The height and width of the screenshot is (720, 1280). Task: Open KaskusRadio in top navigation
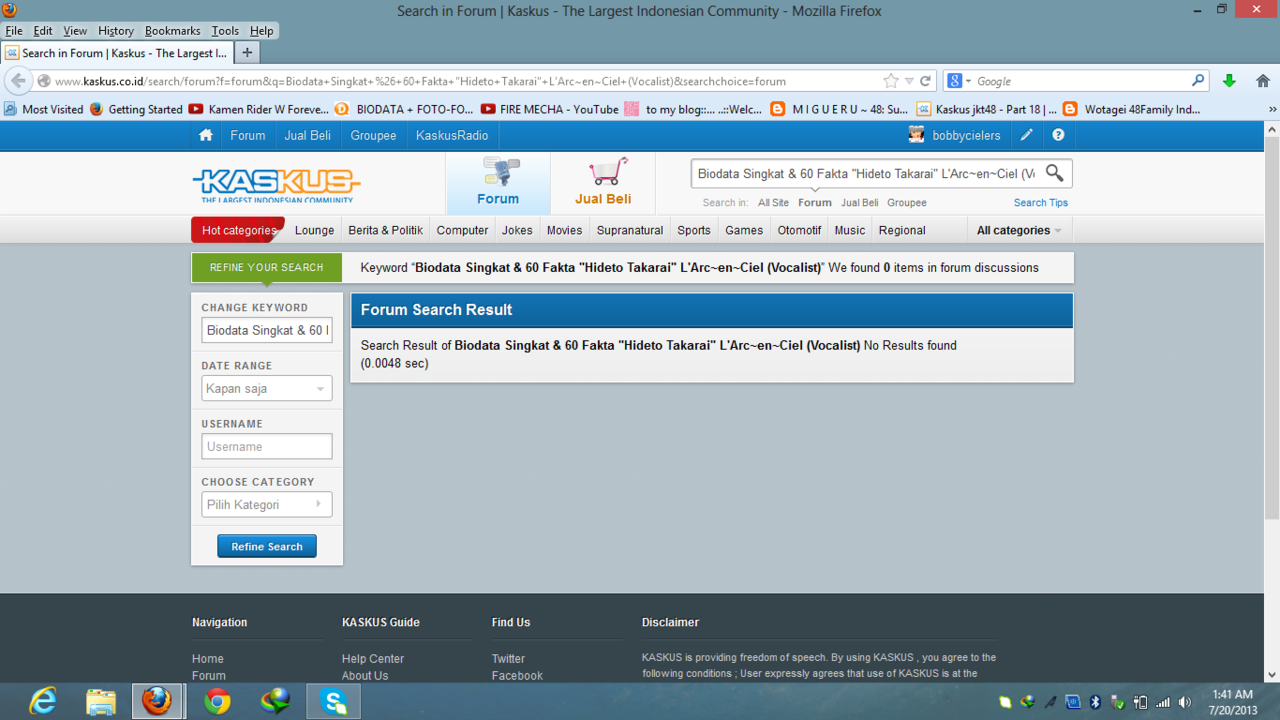click(452, 135)
